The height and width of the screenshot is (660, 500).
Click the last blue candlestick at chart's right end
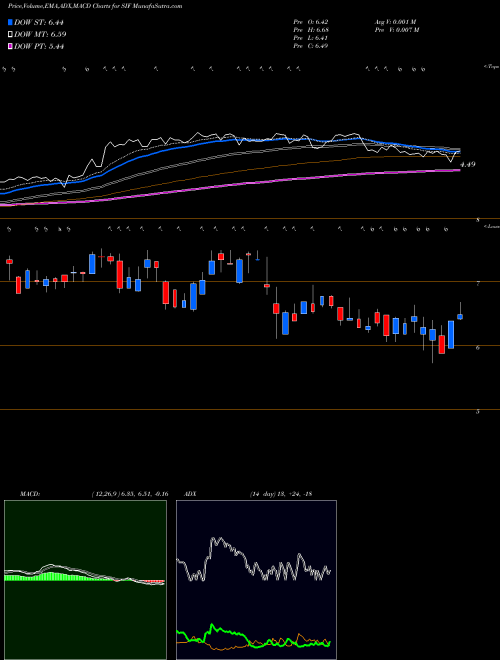point(460,317)
